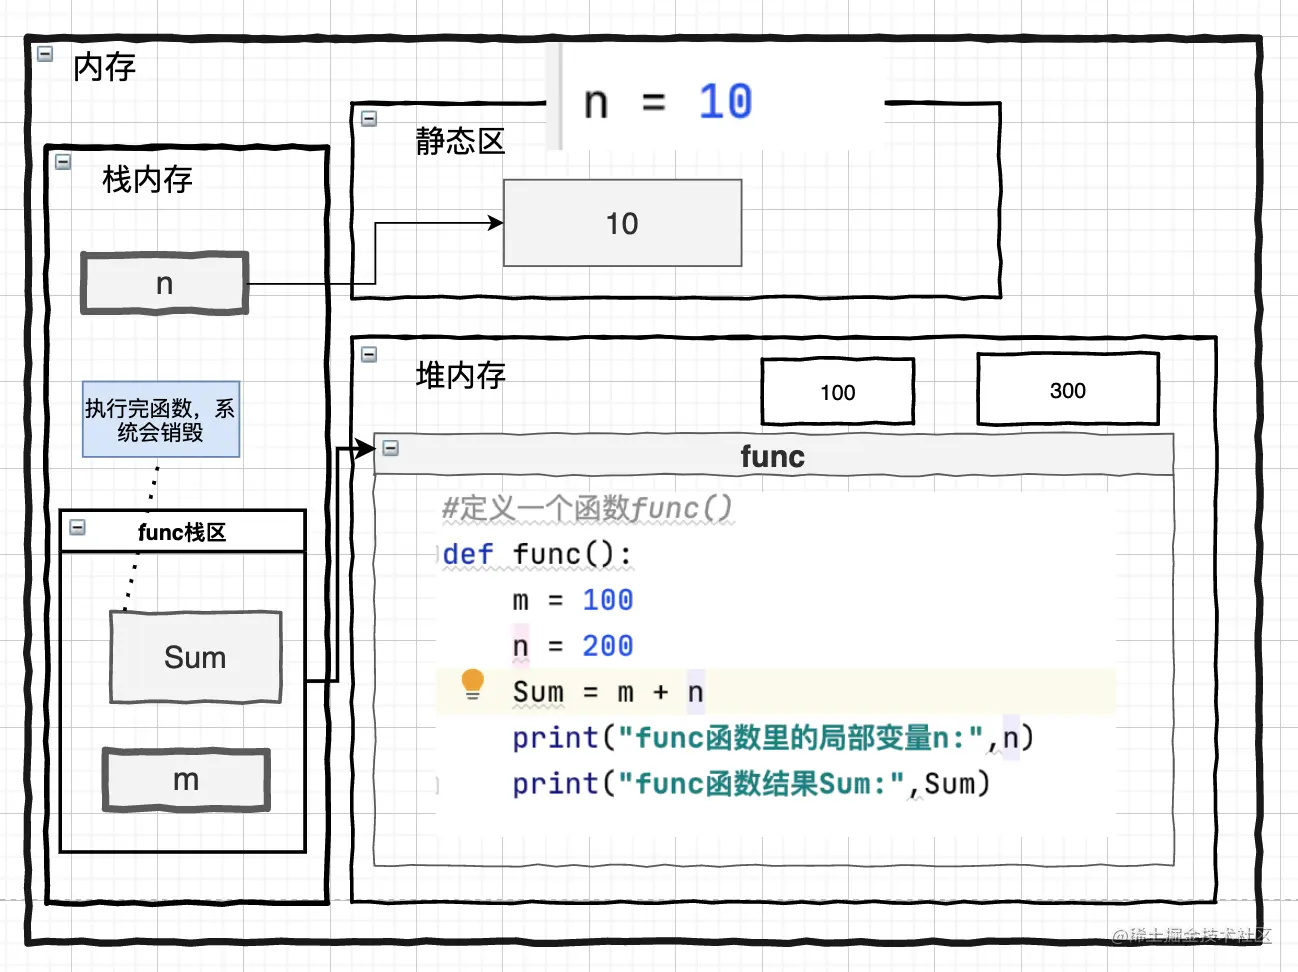Click the line def func():
Image resolution: width=1298 pixels, height=972 pixels.
[537, 554]
